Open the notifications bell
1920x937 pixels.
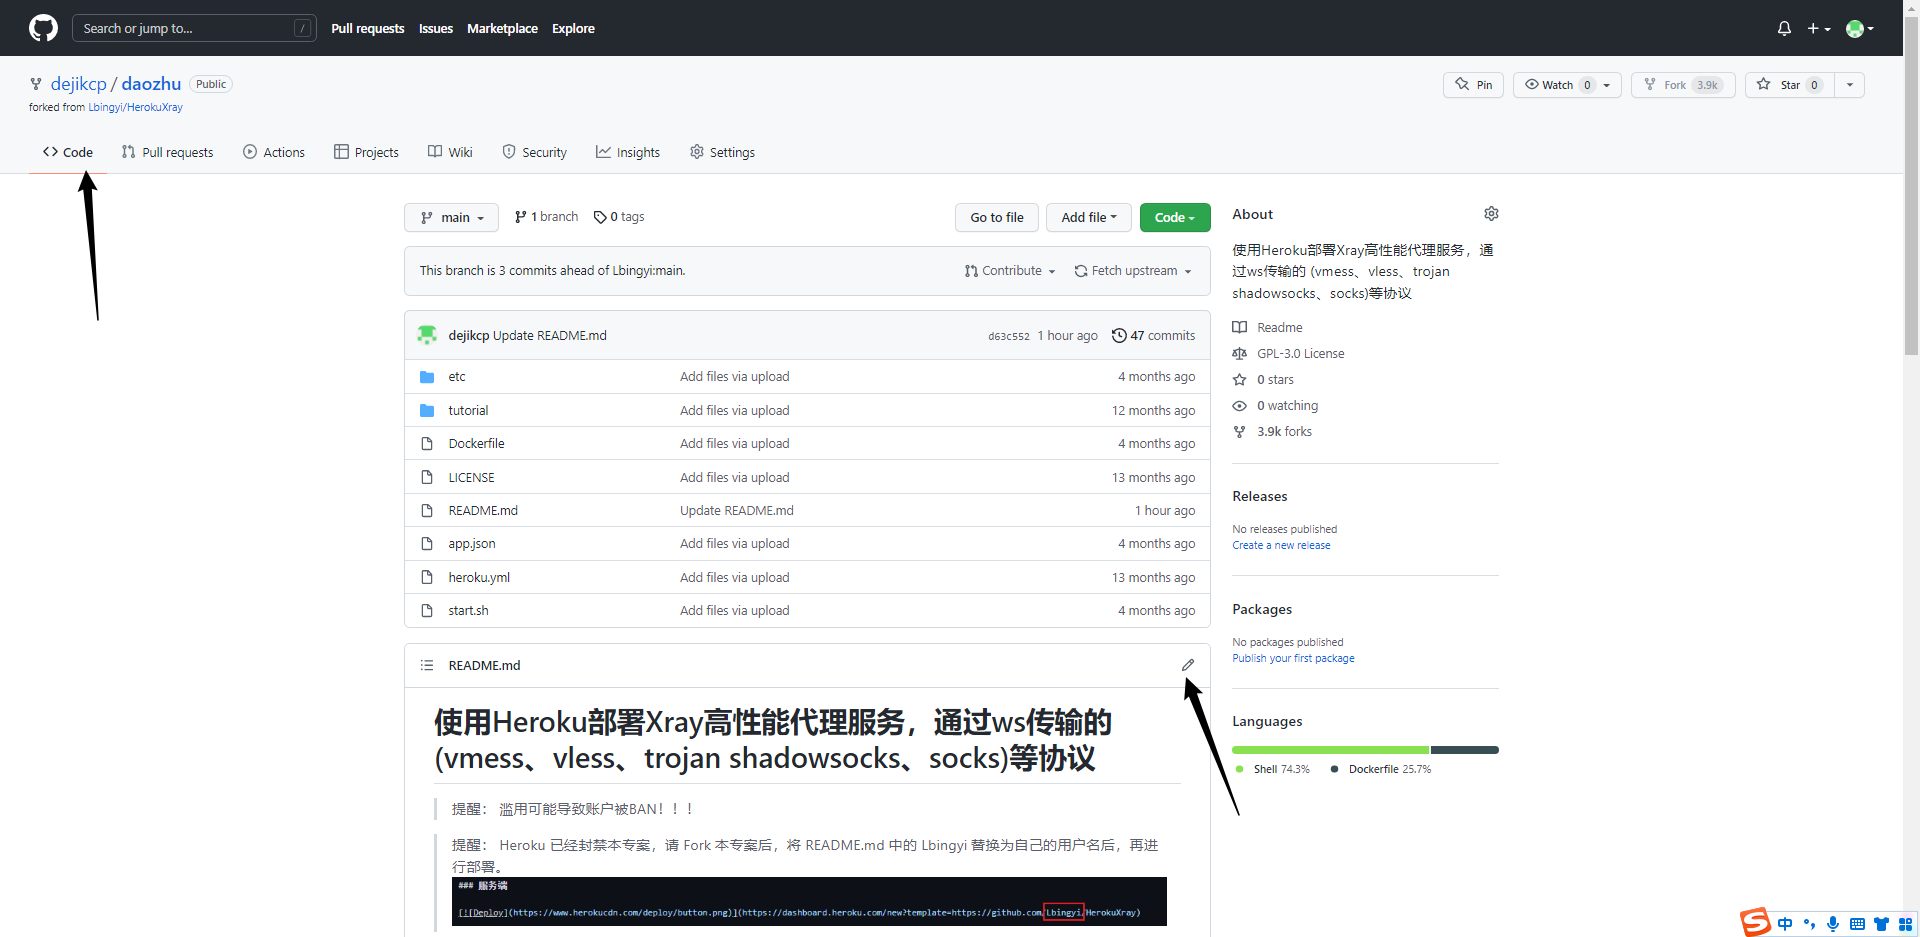(x=1784, y=28)
